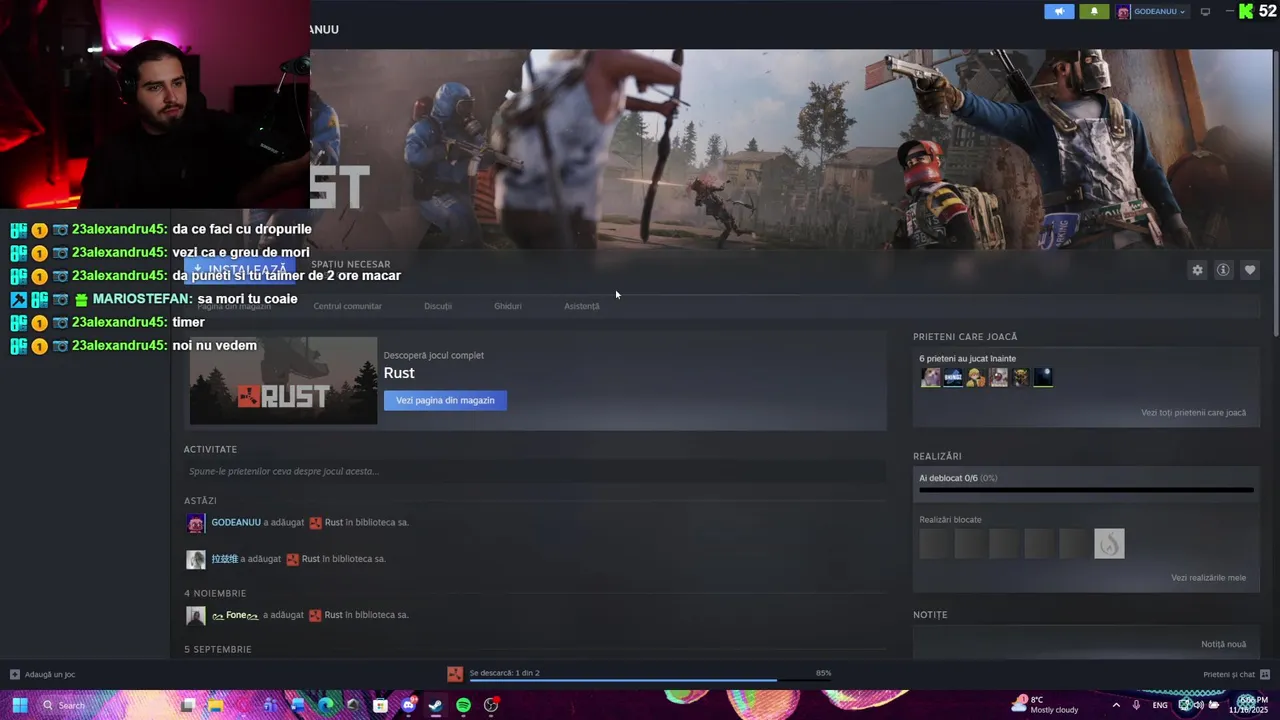Click third friend avatar in Prieteni care joacă
Image resolution: width=1280 pixels, height=720 pixels.
976,377
